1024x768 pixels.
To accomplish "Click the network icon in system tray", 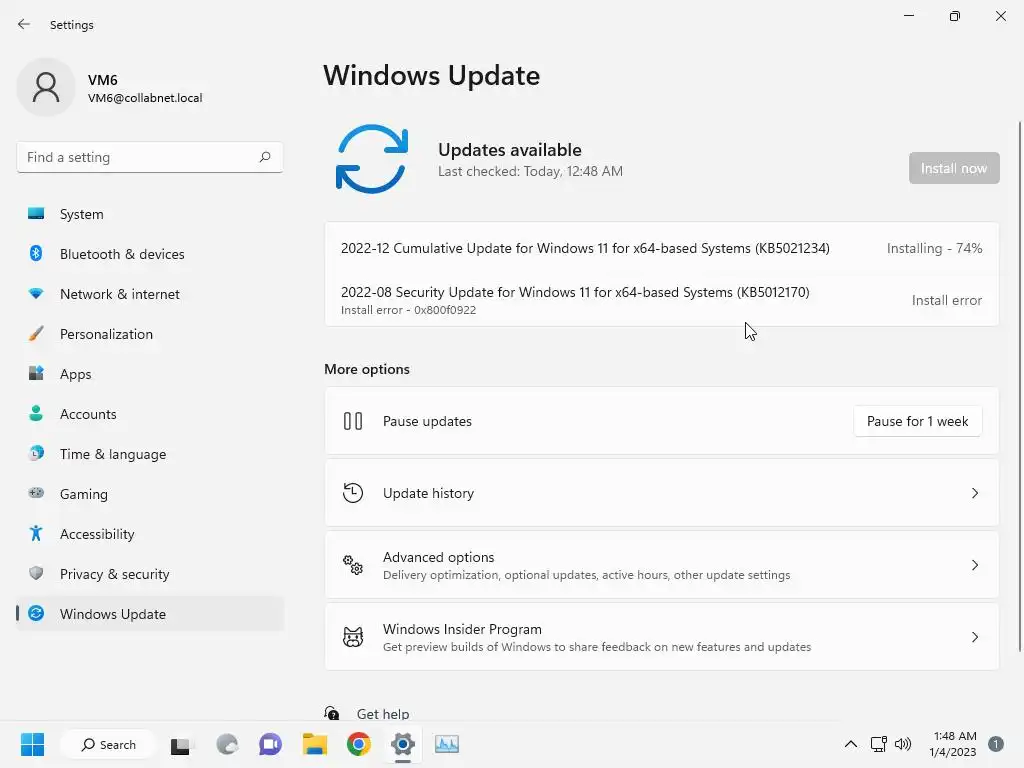I will pos(878,744).
